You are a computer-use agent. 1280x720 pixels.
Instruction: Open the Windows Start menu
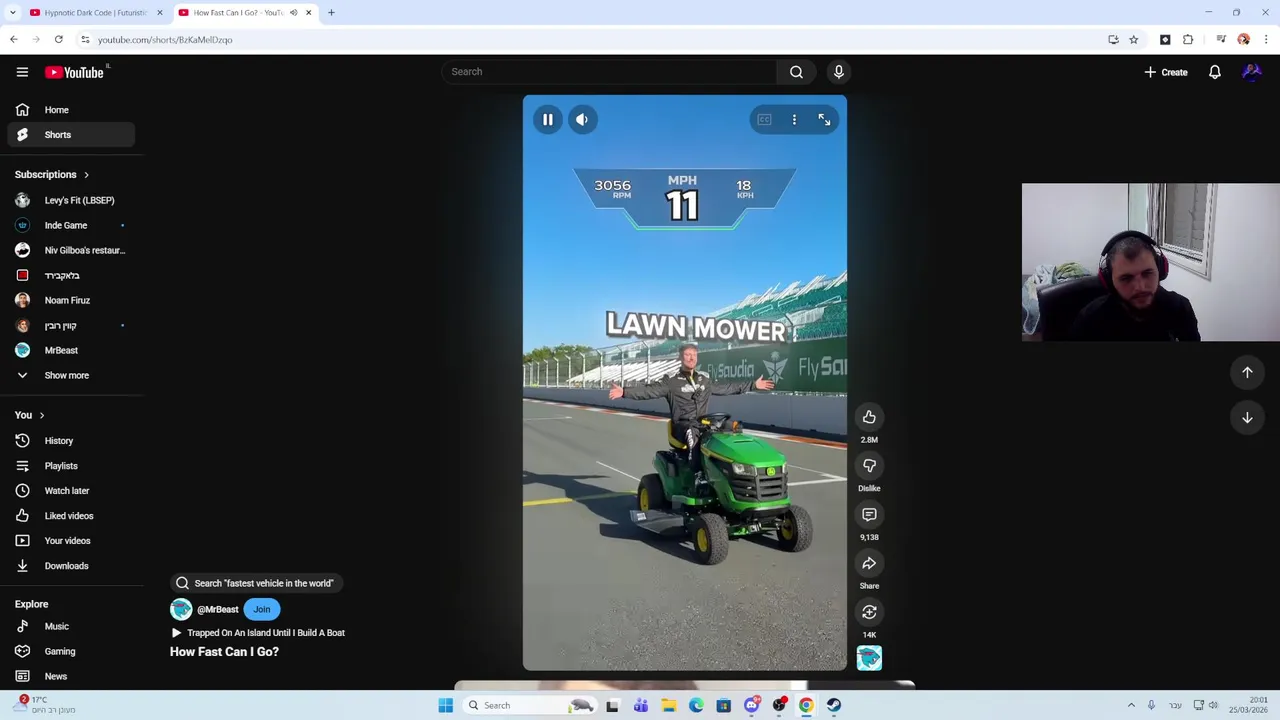click(x=446, y=705)
